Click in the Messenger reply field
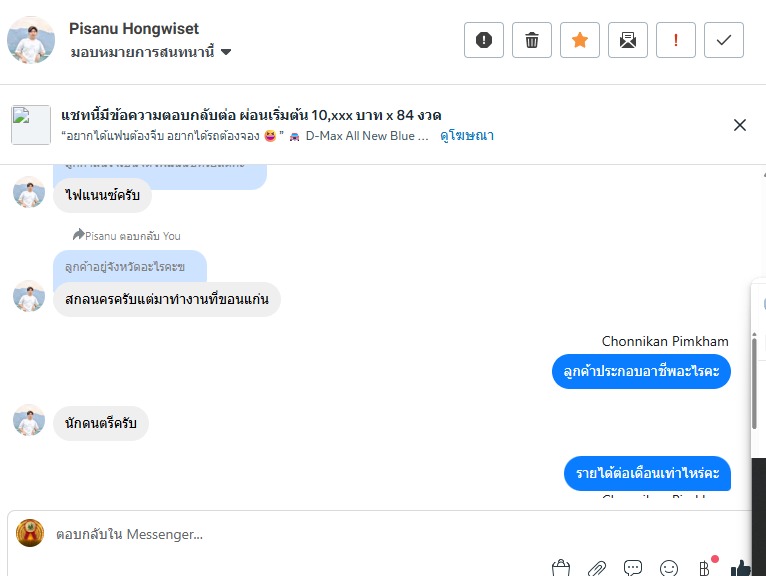 (300, 534)
